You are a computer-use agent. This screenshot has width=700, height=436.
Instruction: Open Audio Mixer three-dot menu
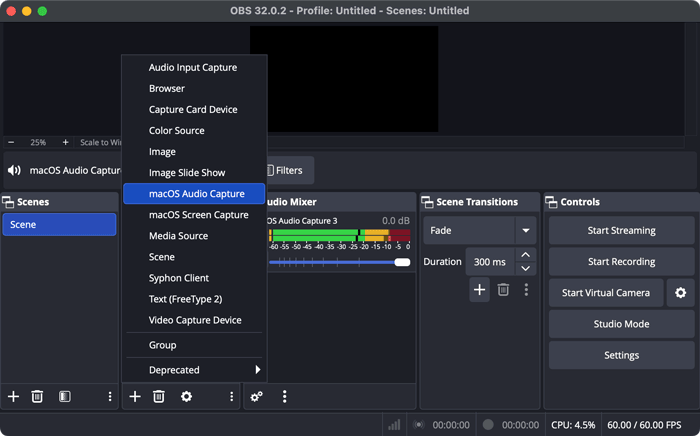pos(284,396)
